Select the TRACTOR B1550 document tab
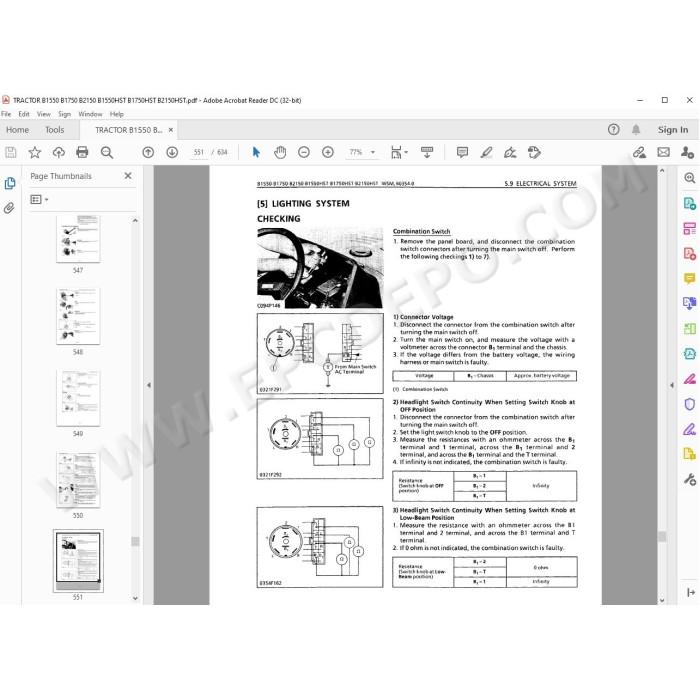 point(129,130)
